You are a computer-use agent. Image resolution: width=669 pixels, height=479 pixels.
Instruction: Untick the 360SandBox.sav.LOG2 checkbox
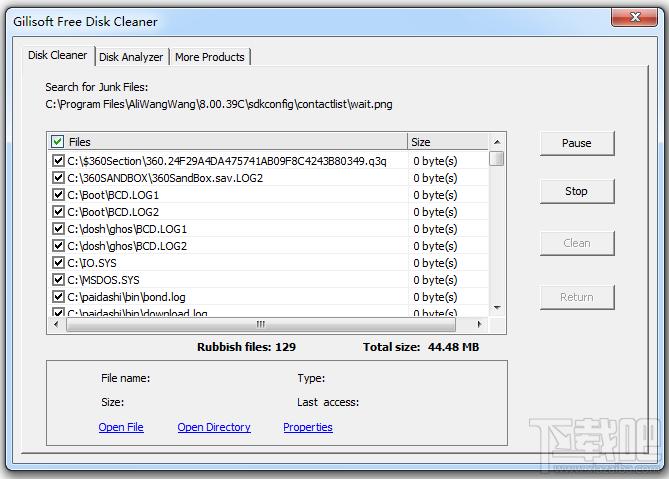click(x=58, y=178)
